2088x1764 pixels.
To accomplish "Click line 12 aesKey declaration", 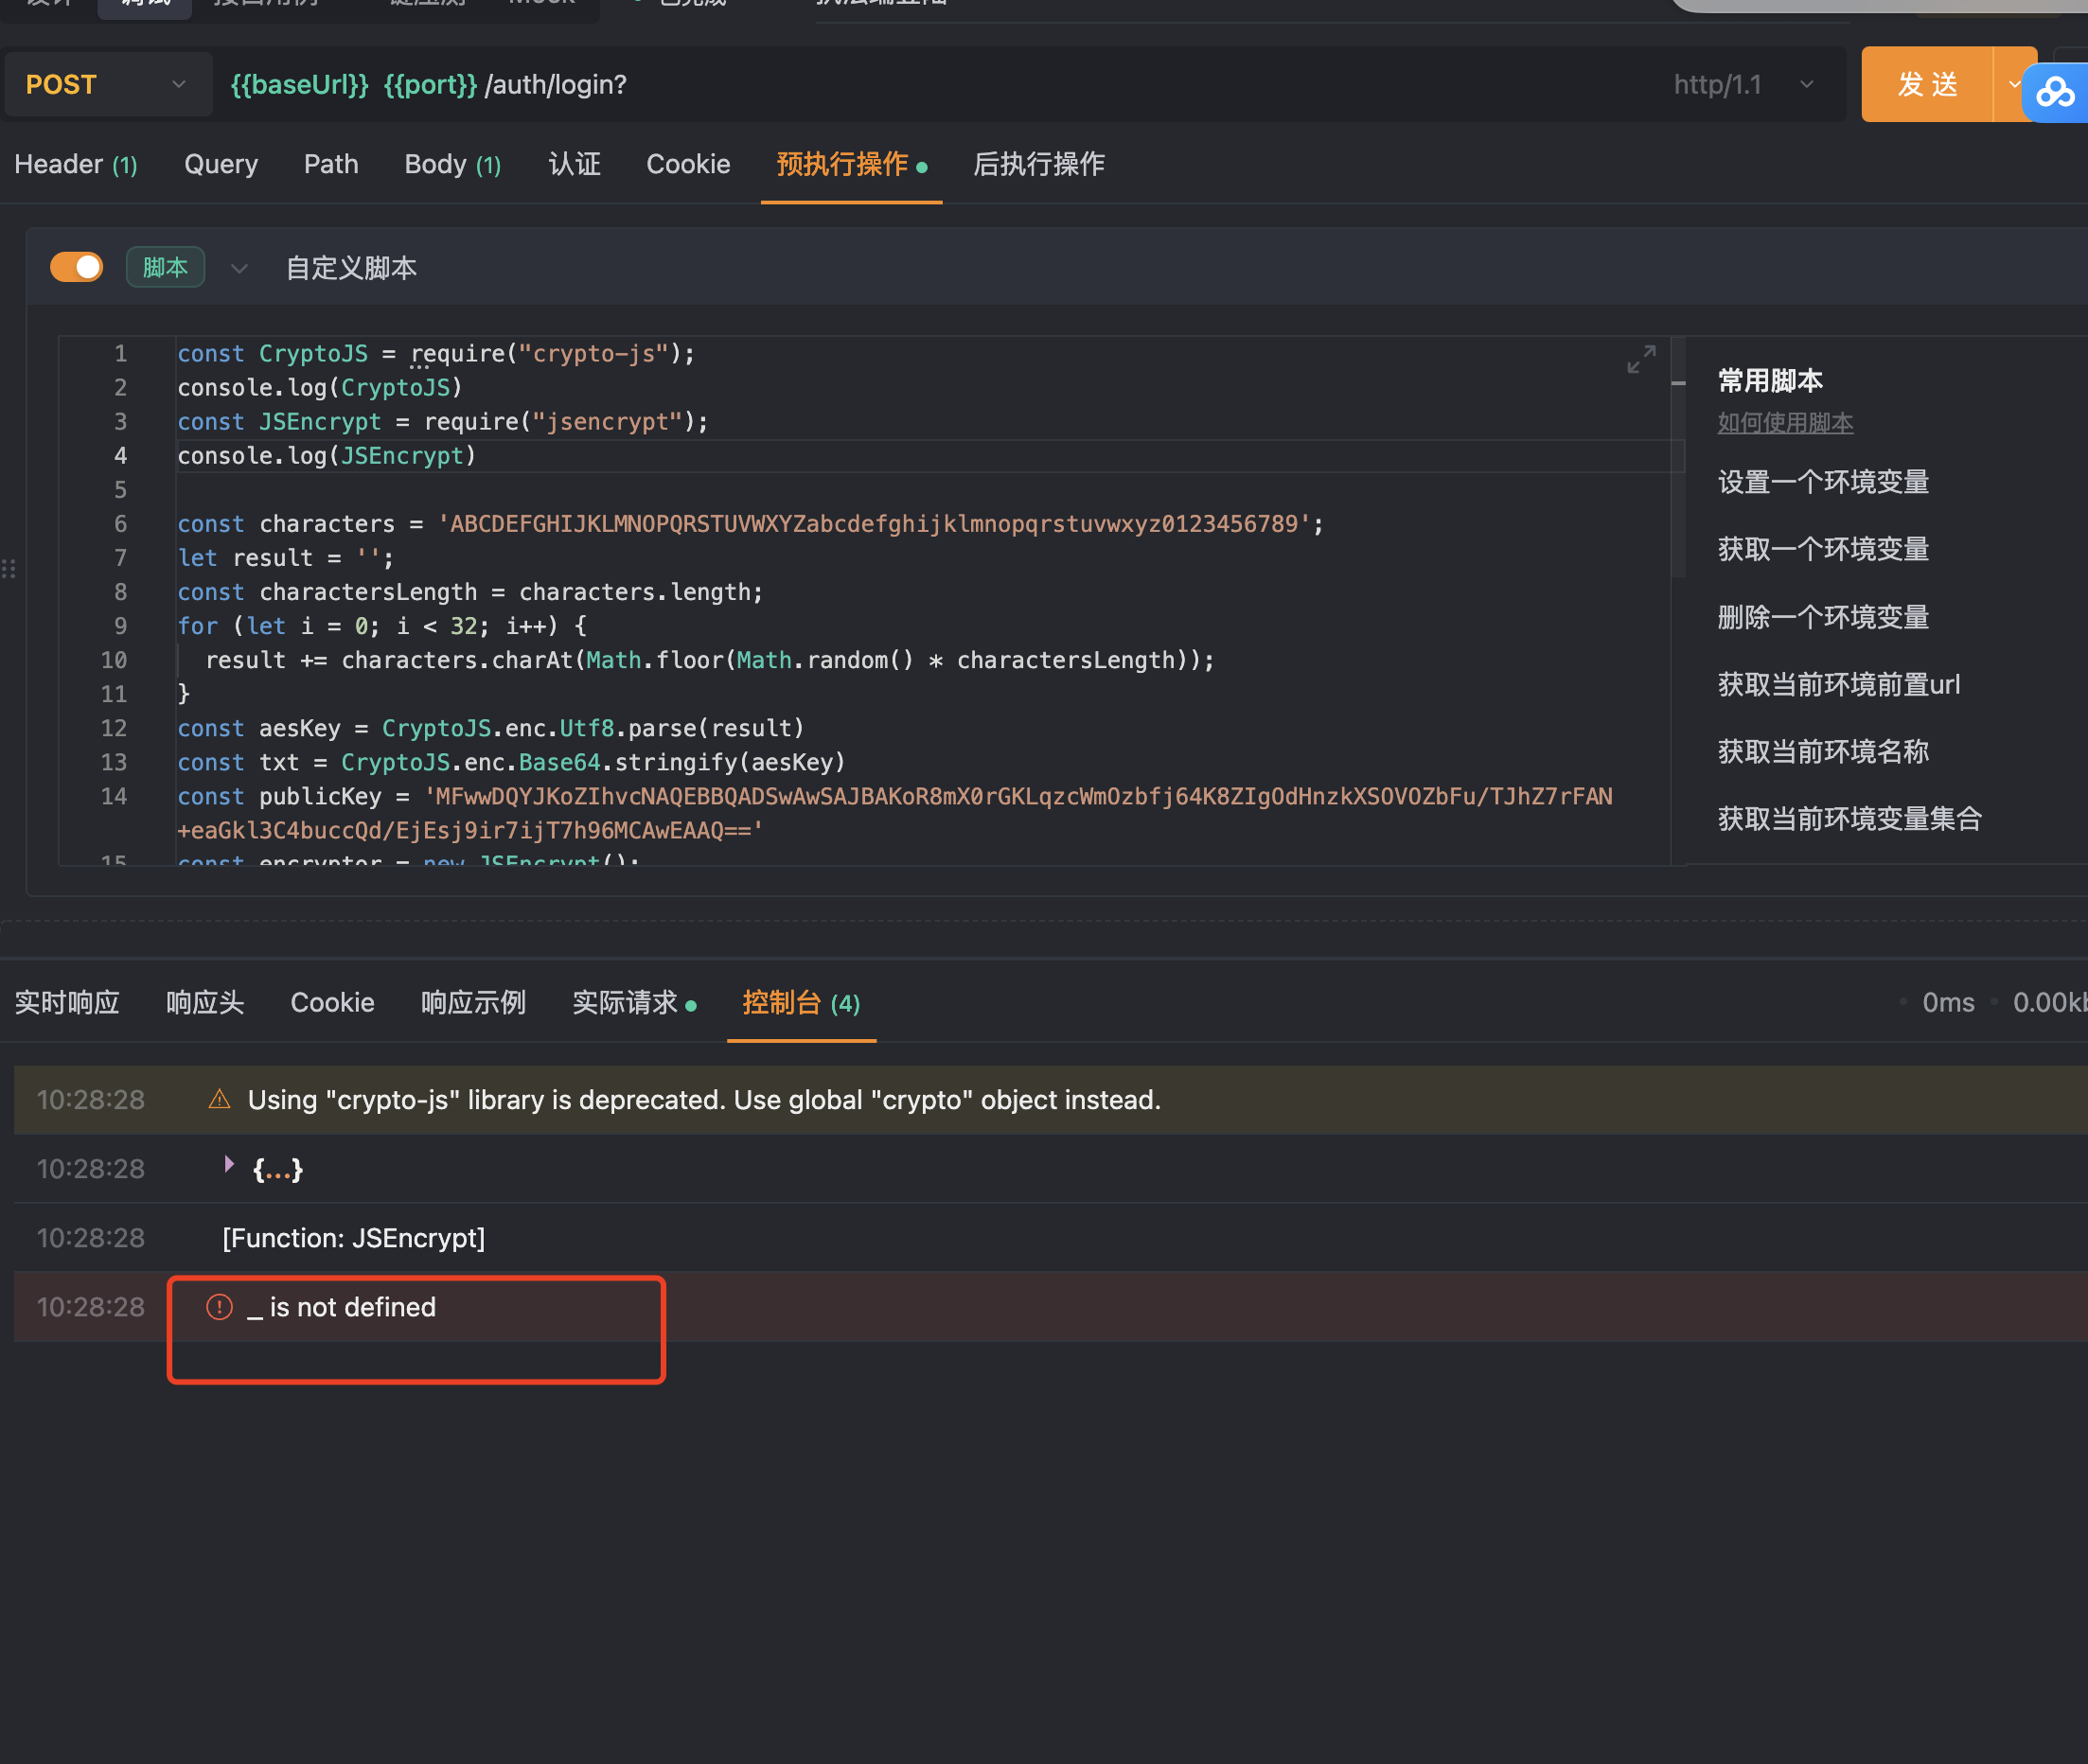I will click(x=490, y=728).
